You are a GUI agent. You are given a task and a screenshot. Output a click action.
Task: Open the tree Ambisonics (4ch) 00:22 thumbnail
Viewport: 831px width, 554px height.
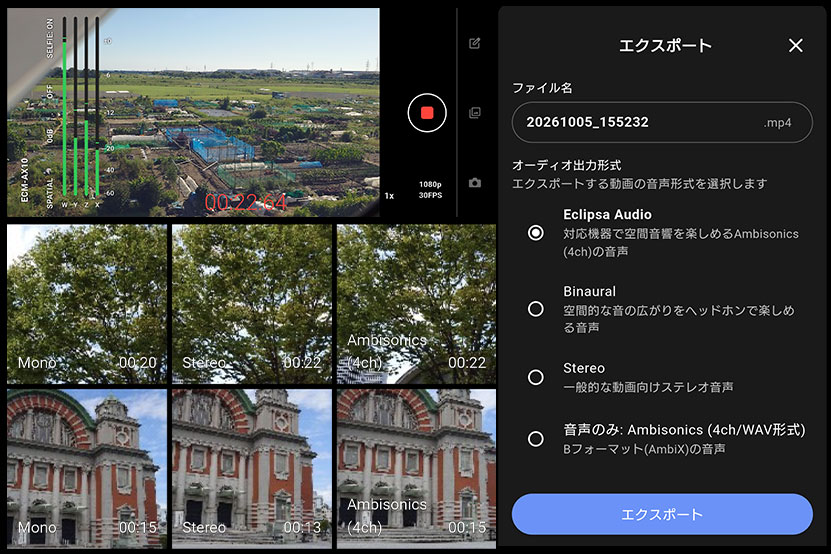417,304
